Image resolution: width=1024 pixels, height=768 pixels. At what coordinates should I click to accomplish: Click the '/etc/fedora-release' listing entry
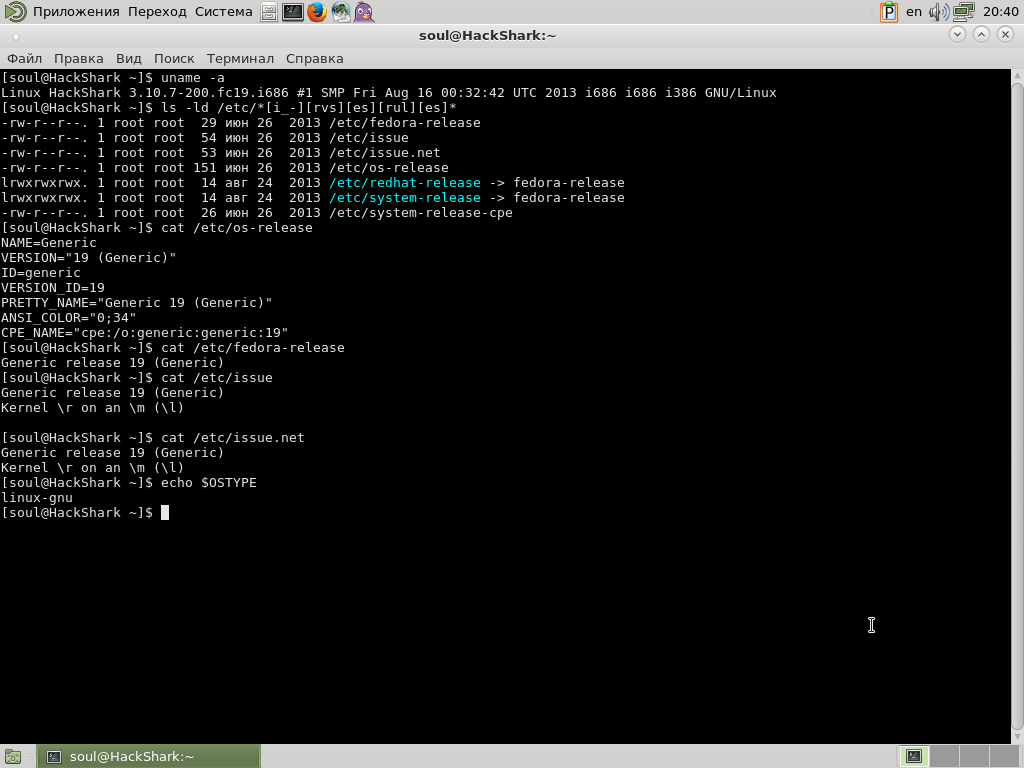(405, 123)
